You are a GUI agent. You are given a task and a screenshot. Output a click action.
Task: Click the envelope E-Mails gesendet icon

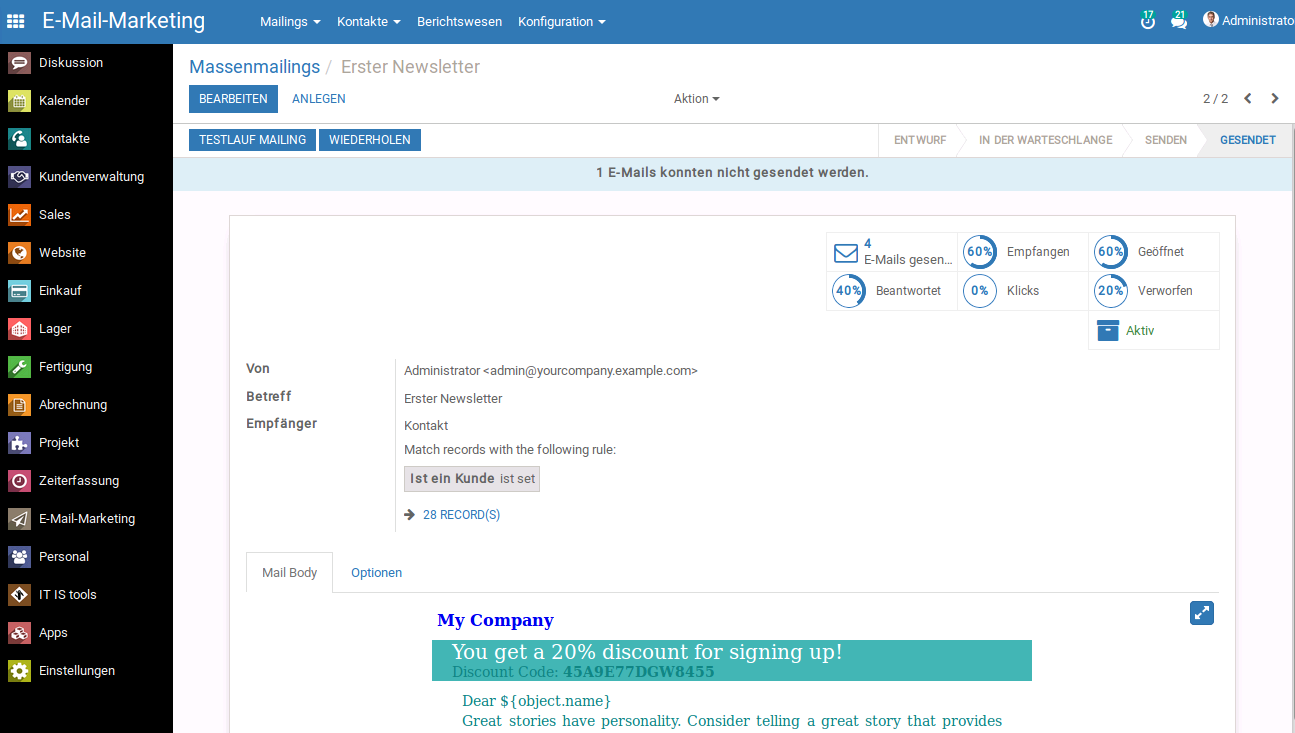pyautogui.click(x=846, y=252)
